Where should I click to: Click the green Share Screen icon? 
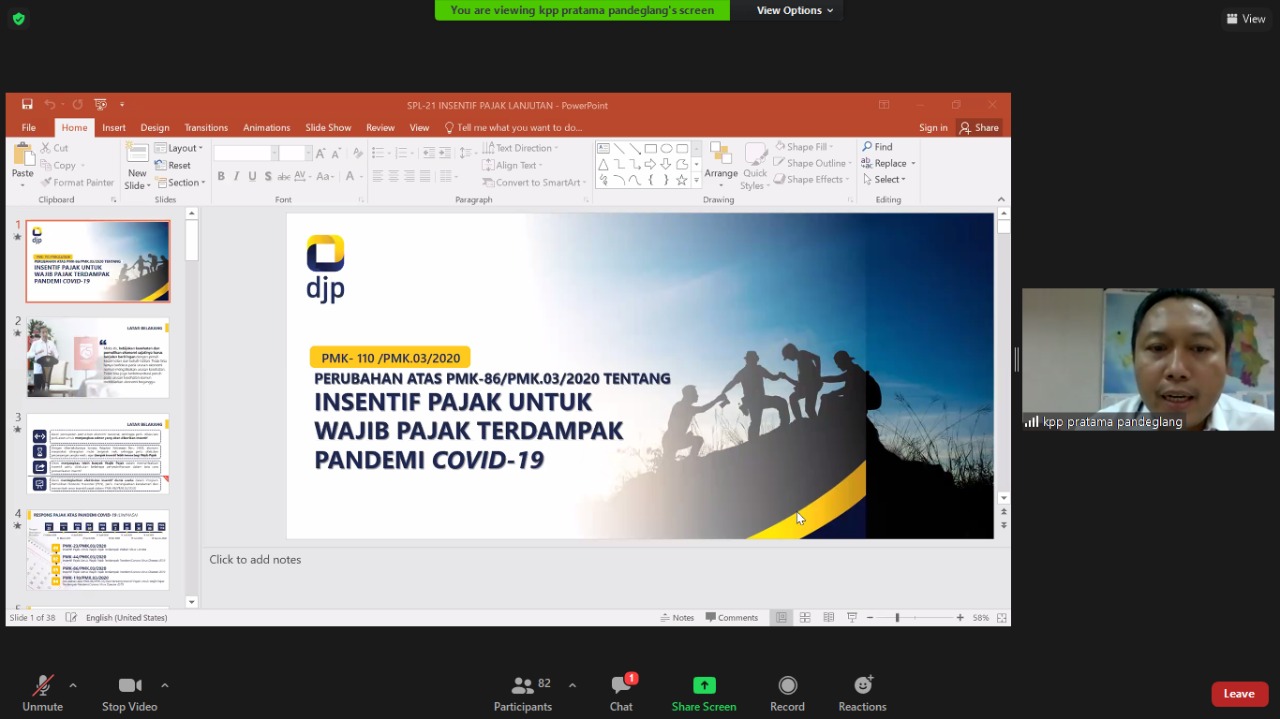[704, 686]
